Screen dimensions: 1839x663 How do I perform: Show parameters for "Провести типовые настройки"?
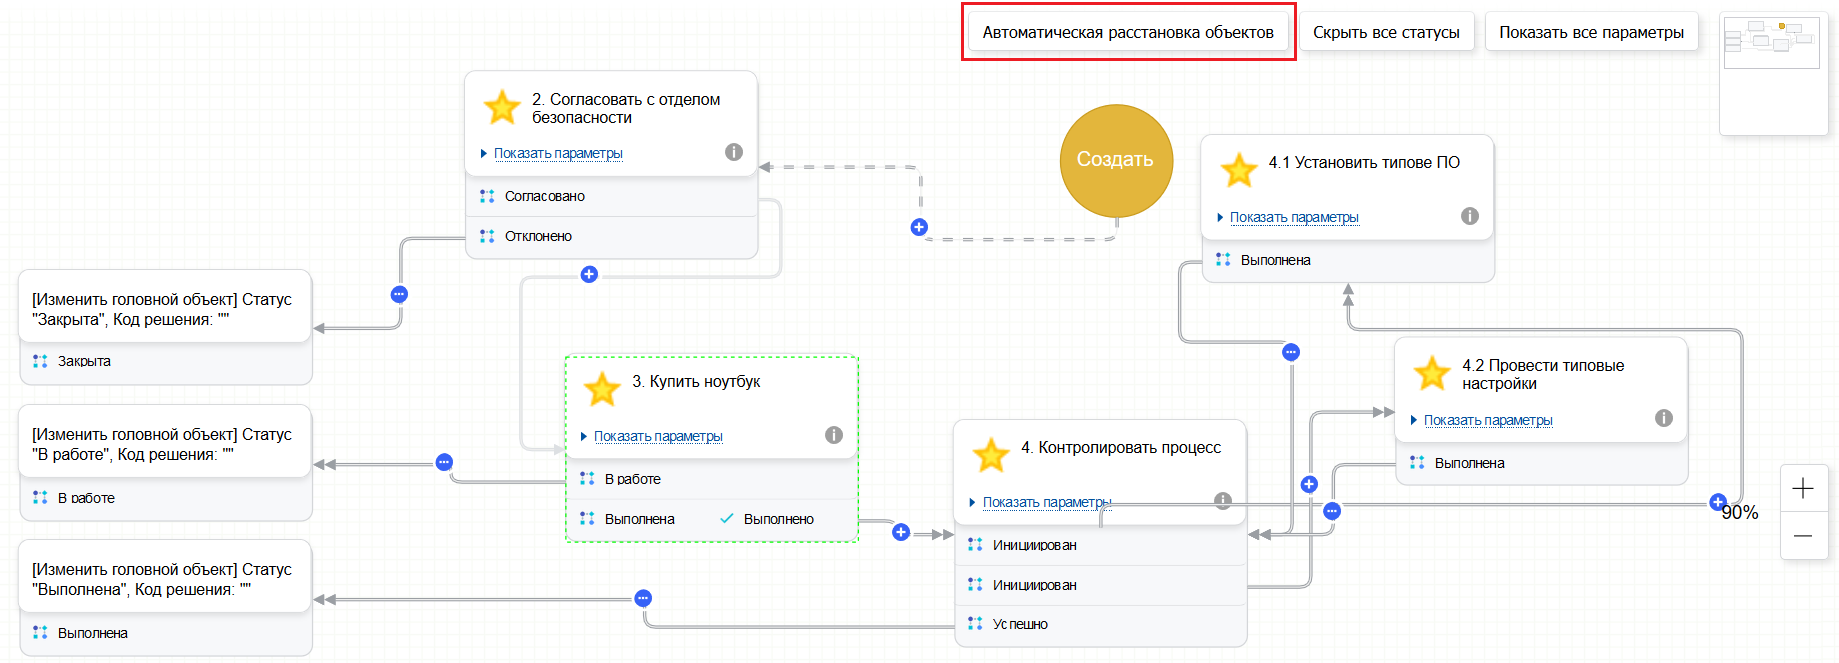click(1487, 420)
